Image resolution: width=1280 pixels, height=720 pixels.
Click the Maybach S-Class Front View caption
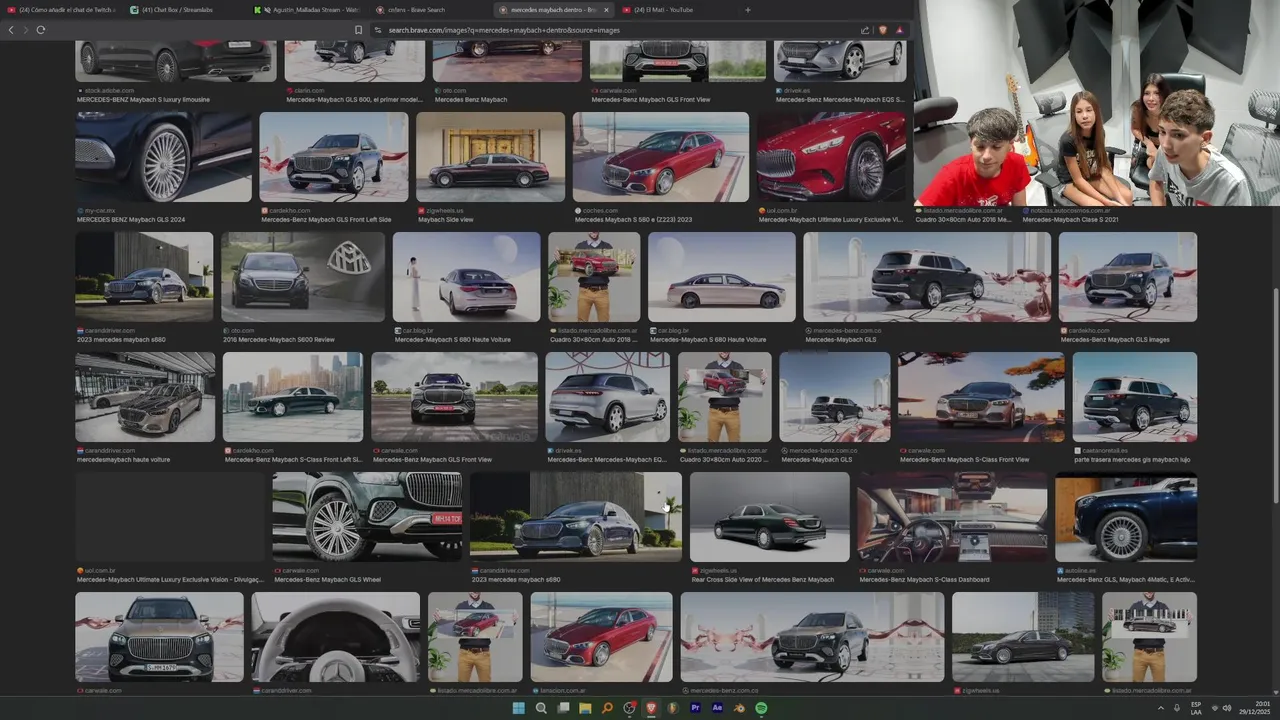click(964, 460)
